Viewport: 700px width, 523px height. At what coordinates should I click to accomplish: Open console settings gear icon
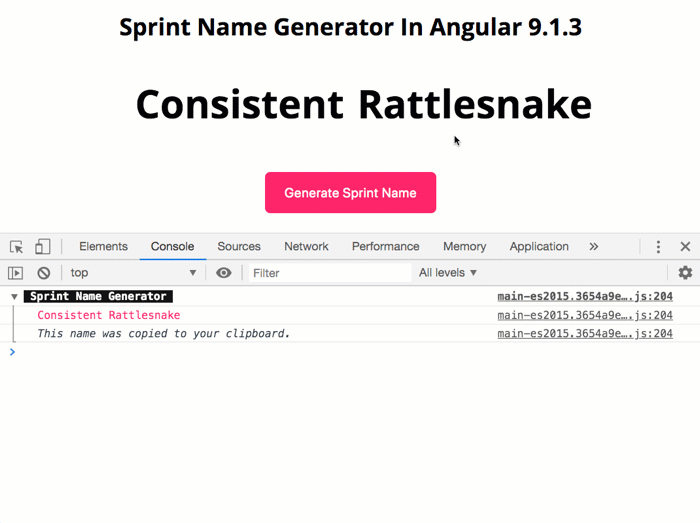click(685, 273)
